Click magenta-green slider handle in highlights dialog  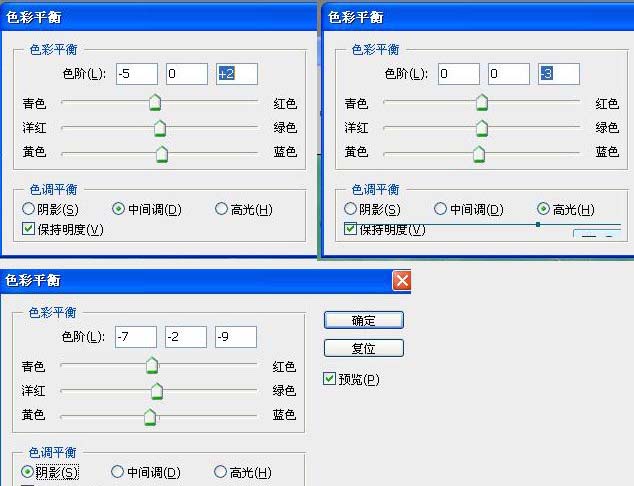[482, 128]
